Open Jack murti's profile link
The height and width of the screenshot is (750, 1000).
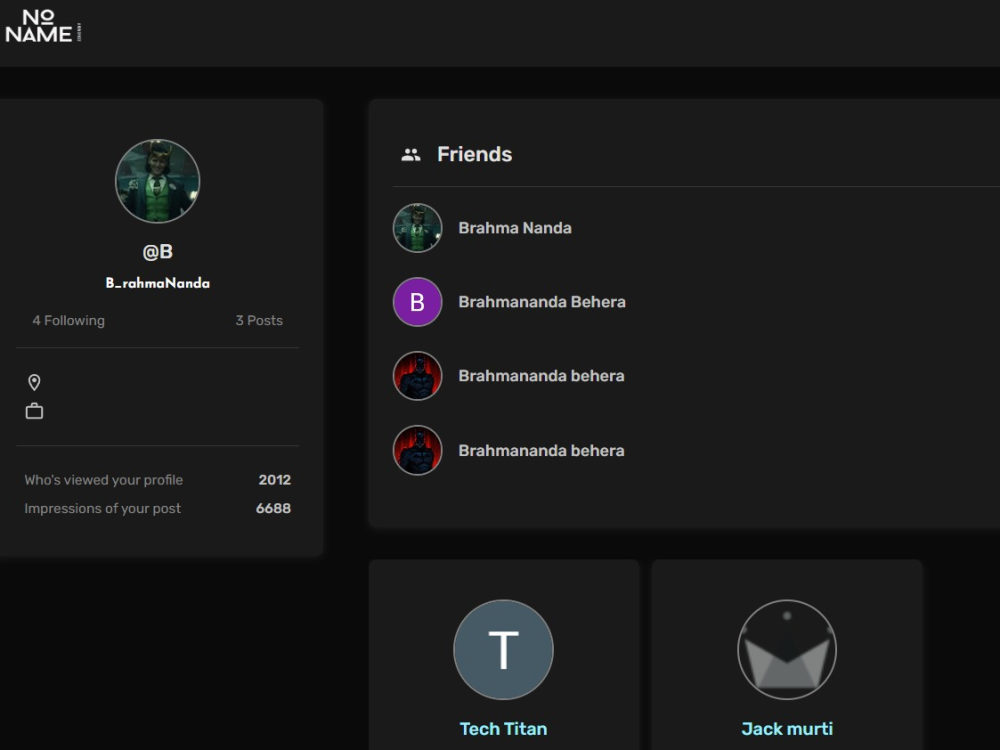click(x=787, y=729)
